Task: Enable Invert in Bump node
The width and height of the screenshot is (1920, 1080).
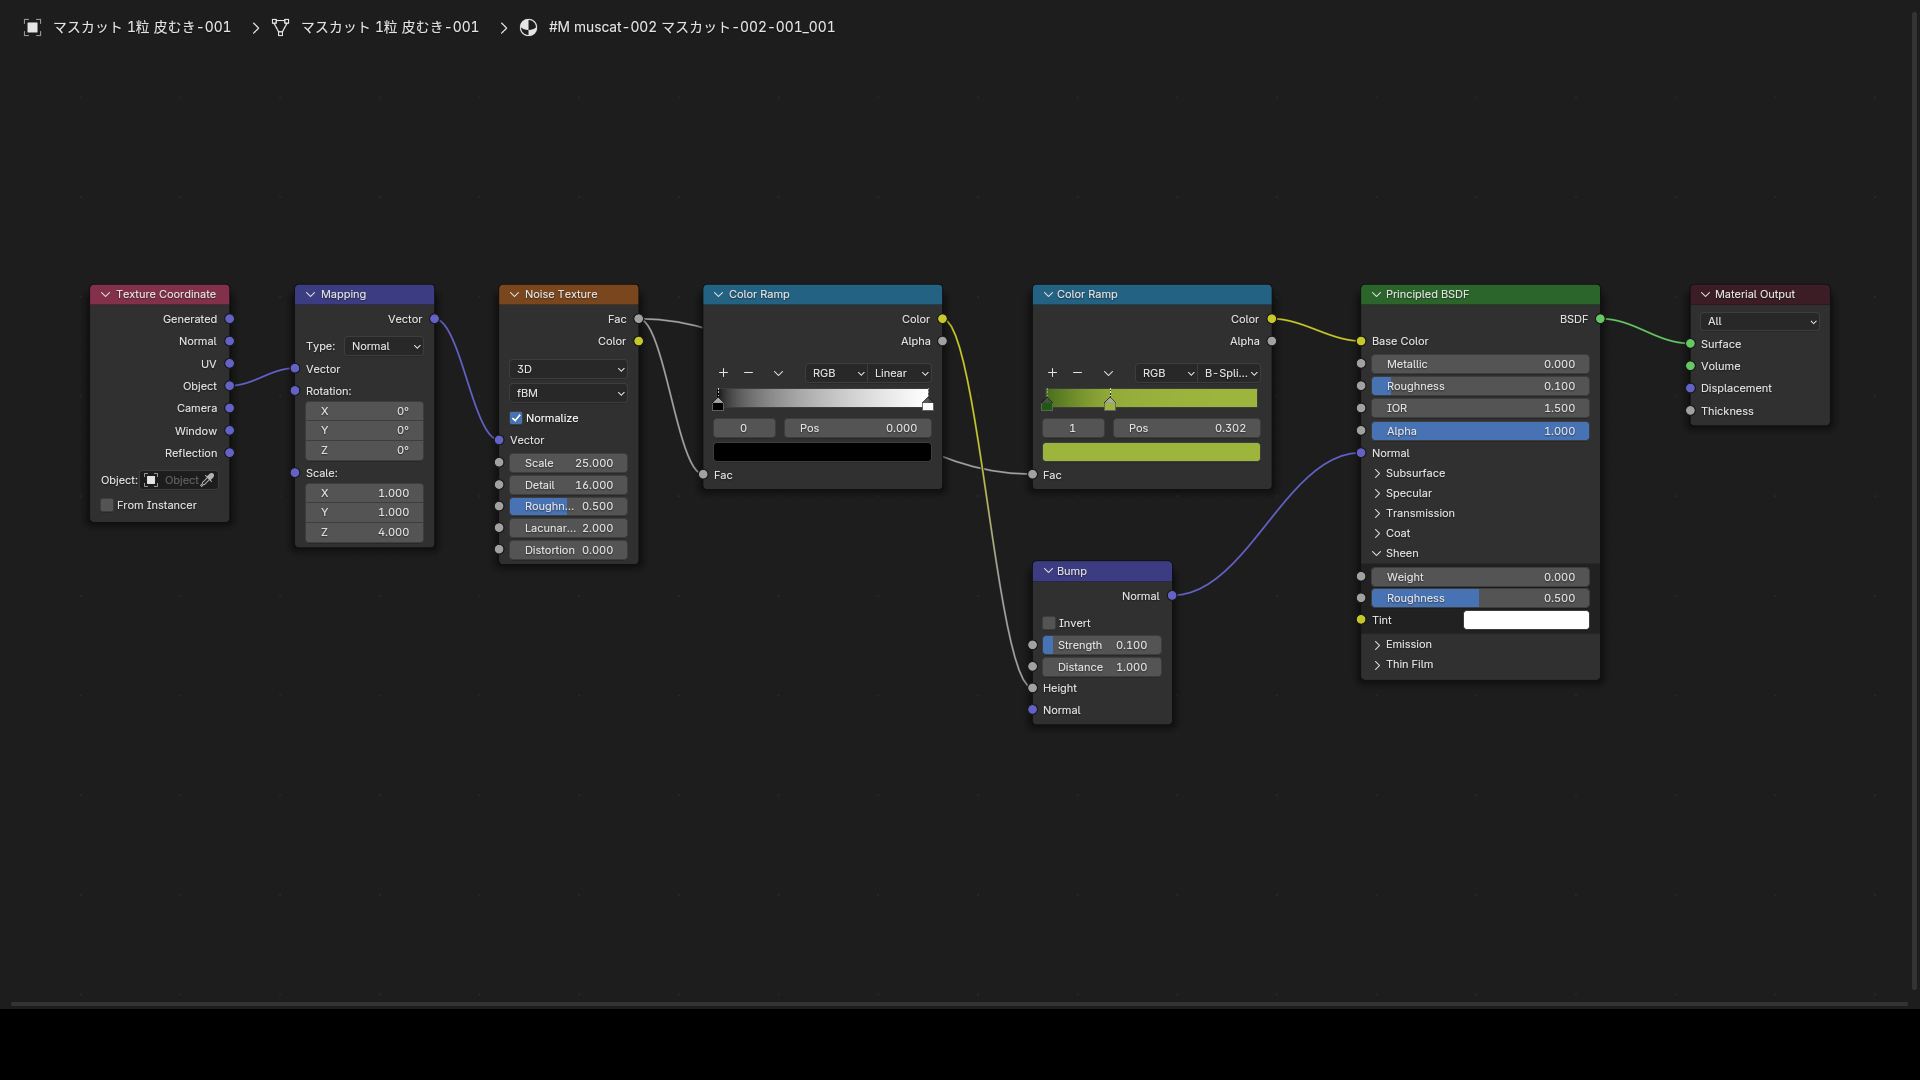Action: click(1049, 623)
